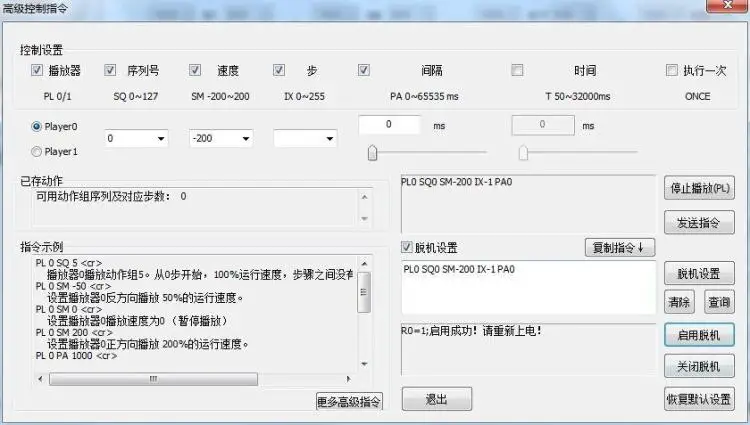
Task: Expand the speed dropdown showing -200
Action: tap(221, 139)
